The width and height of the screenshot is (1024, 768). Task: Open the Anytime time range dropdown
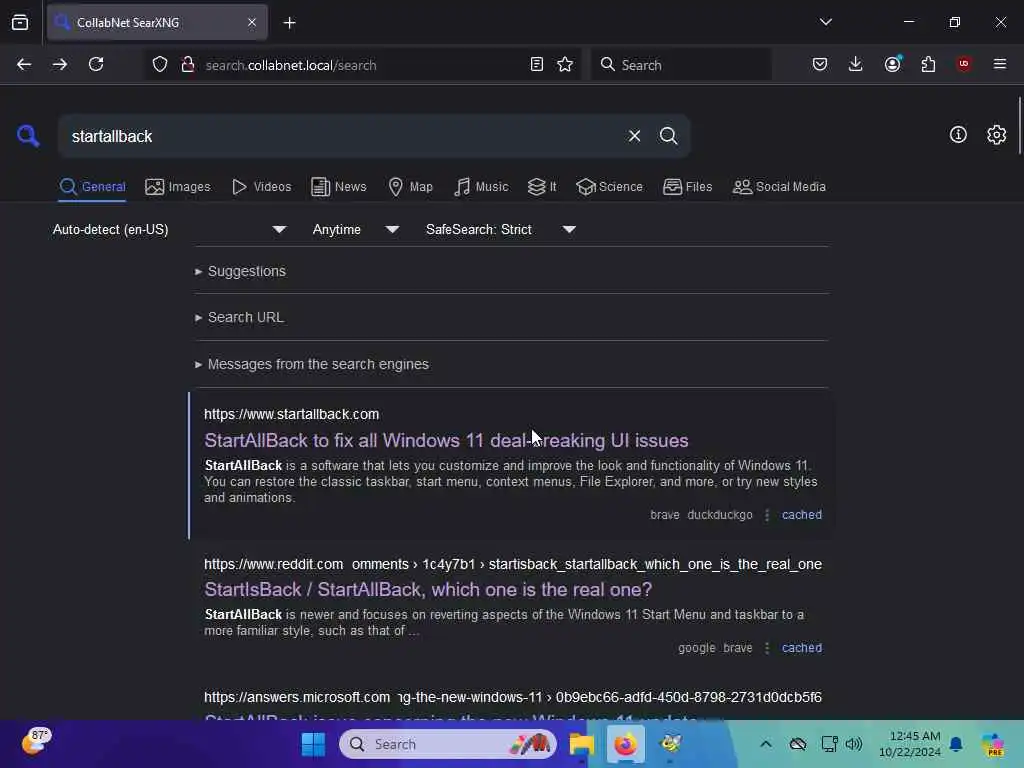356,230
